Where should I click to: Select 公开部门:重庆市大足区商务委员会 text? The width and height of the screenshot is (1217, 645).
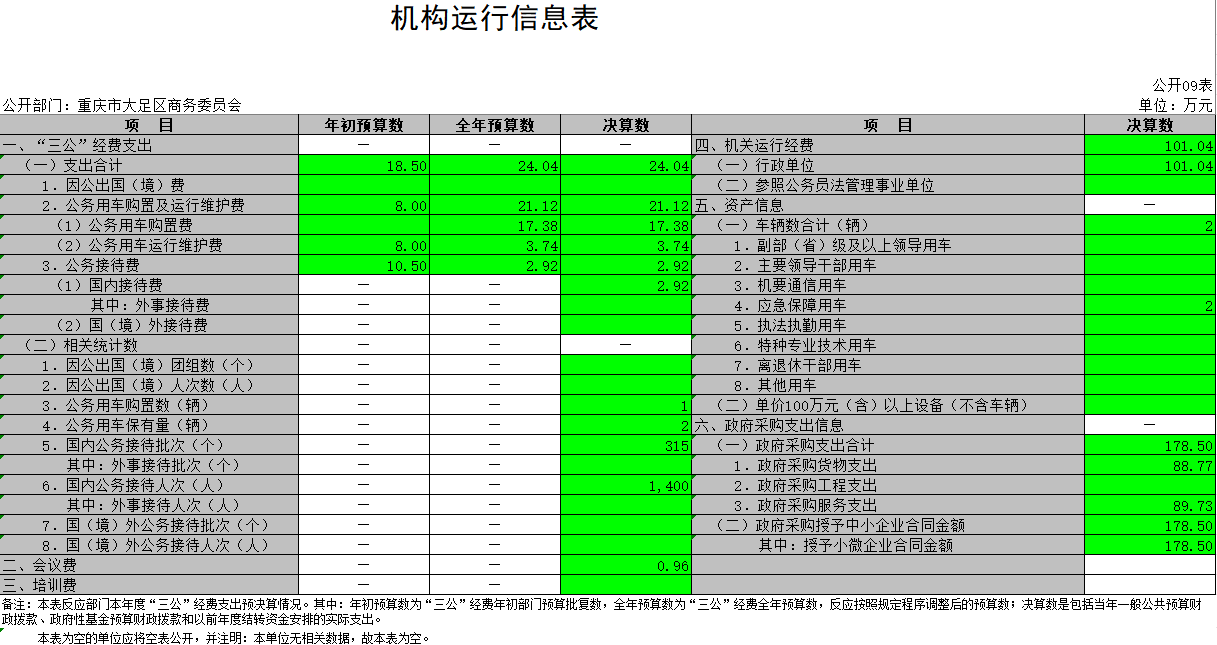coord(122,104)
